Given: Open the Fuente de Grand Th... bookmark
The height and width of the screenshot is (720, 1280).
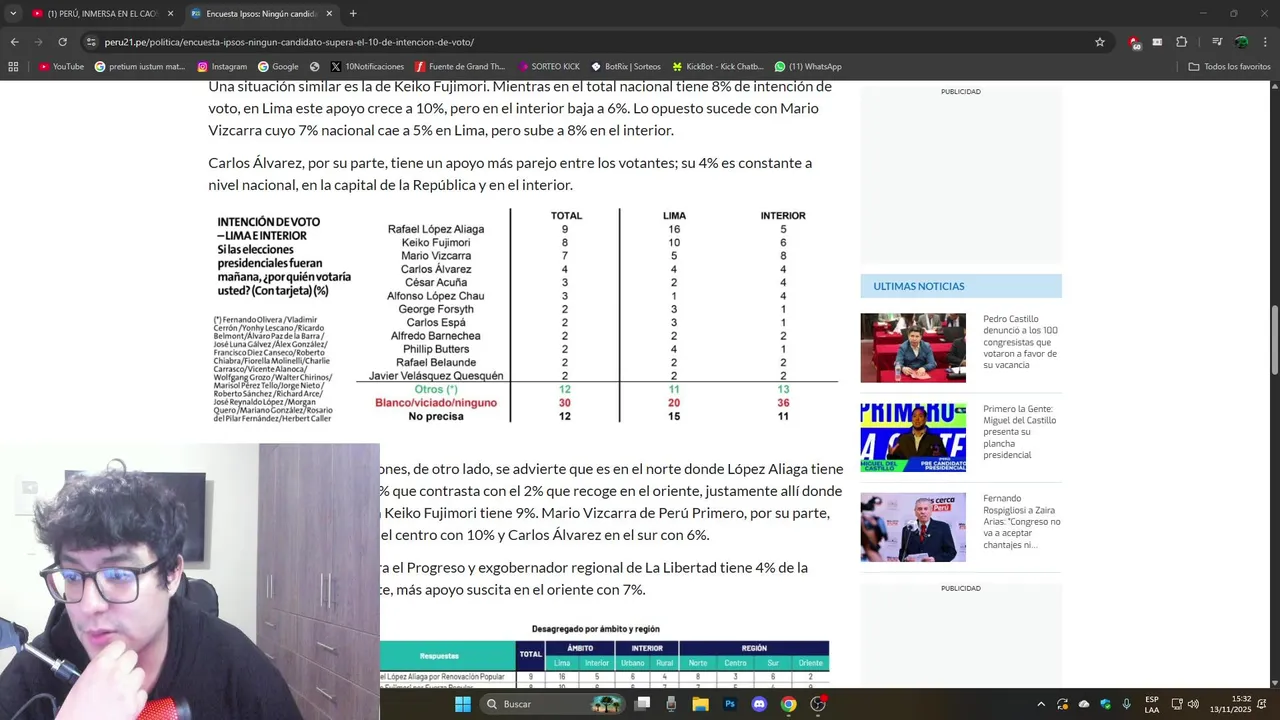Looking at the screenshot, I should coord(460,67).
